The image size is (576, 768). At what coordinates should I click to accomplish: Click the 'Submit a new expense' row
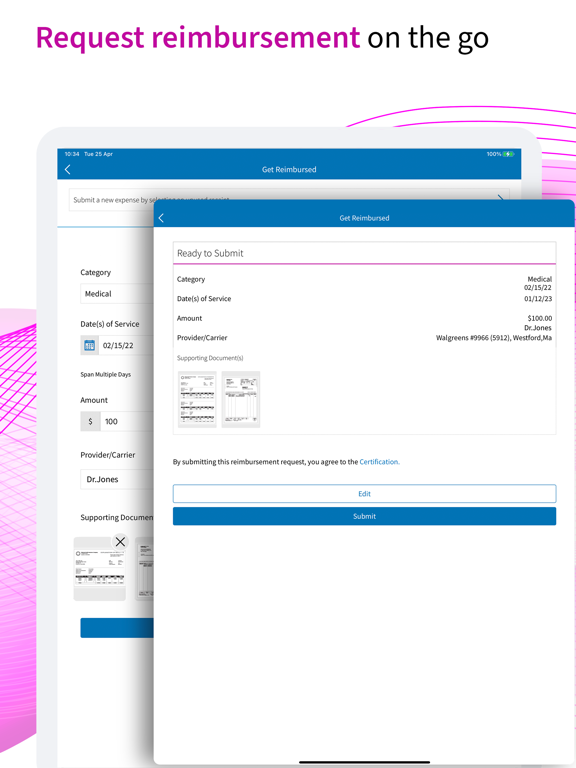pos(289,200)
